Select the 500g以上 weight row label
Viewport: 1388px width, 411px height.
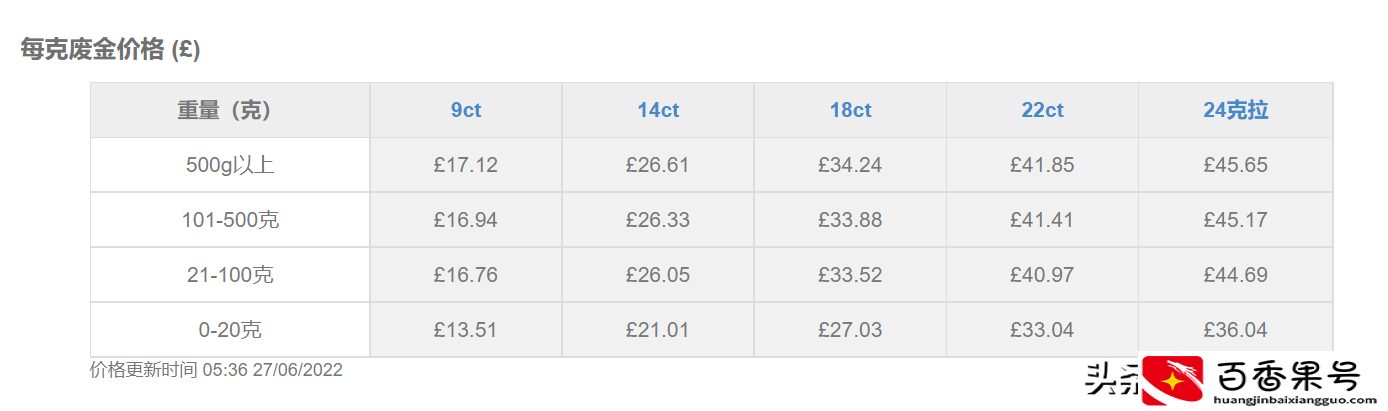point(230,165)
